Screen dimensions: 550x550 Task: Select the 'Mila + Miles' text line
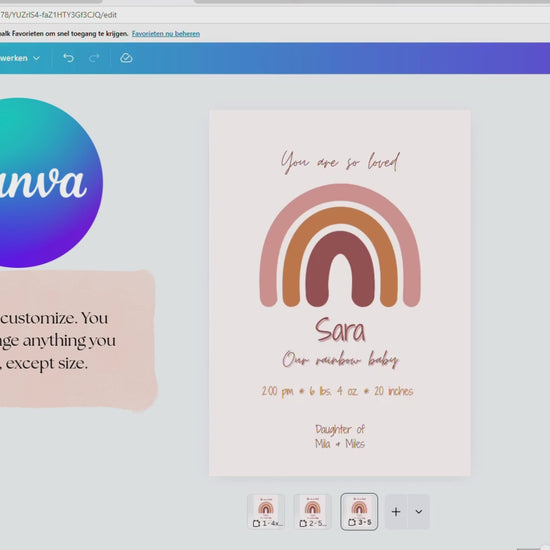[340, 444]
